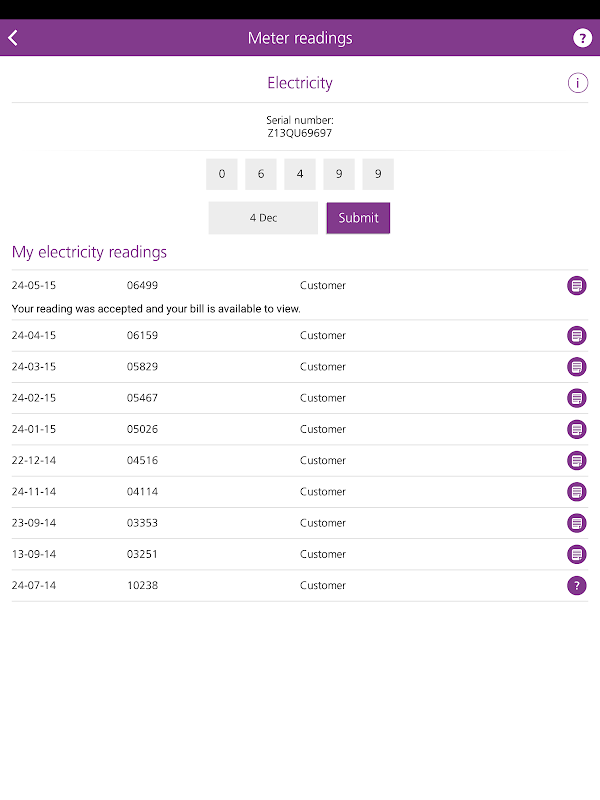This screenshot has height=800, width=600.
Task: Show electricity meter info icon
Action: pos(578,83)
